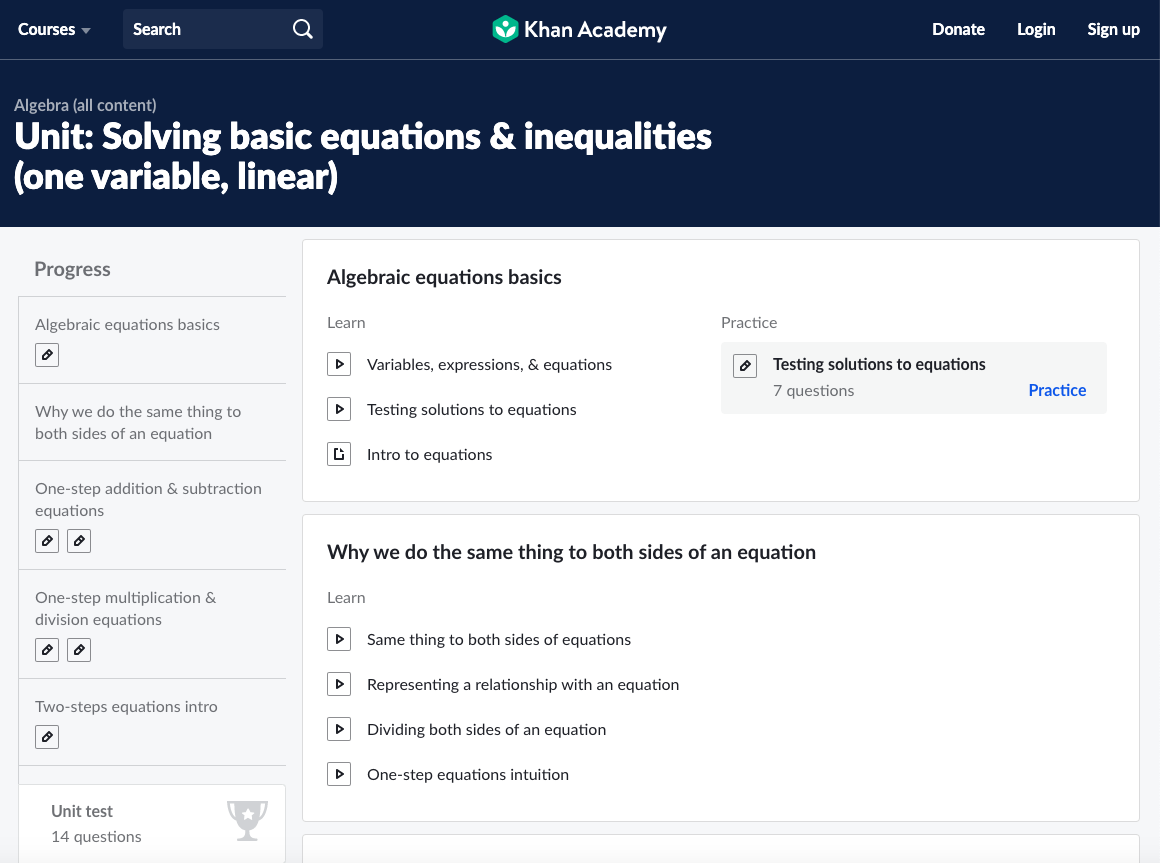Open the Intro to equations article icon
1160x863 pixels.
[338, 454]
